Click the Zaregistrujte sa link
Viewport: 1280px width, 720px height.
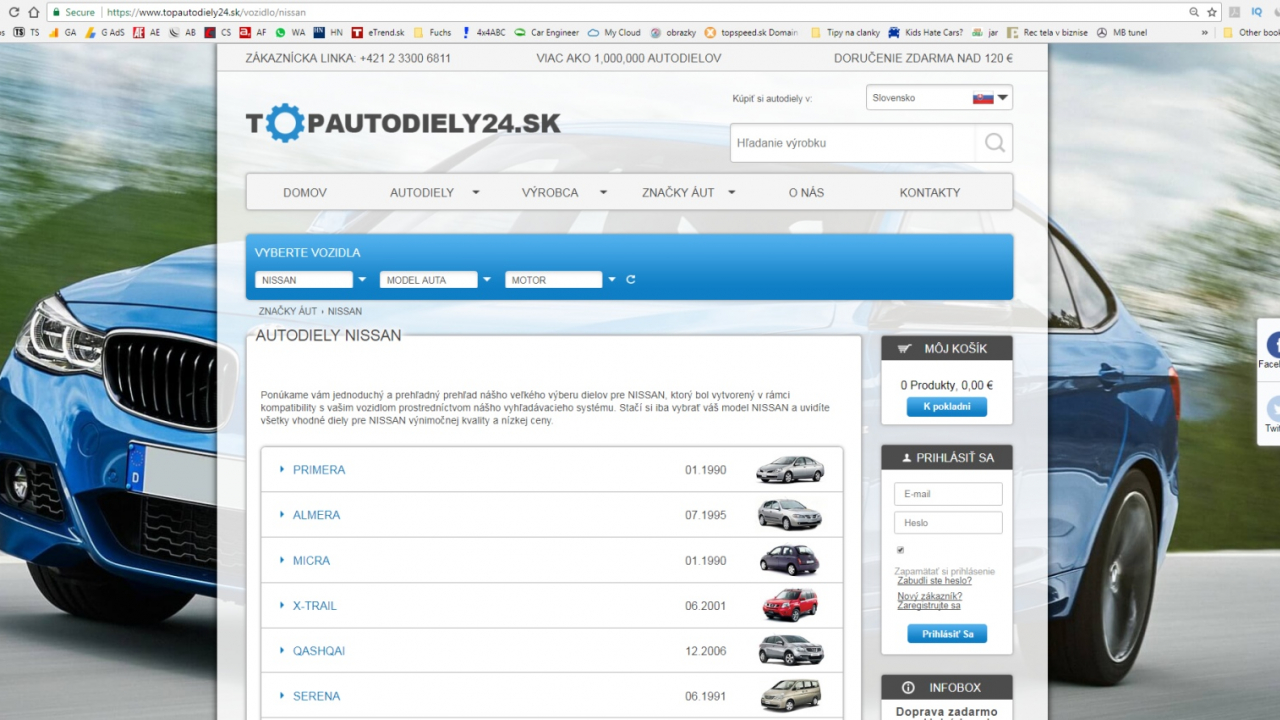tap(929, 606)
